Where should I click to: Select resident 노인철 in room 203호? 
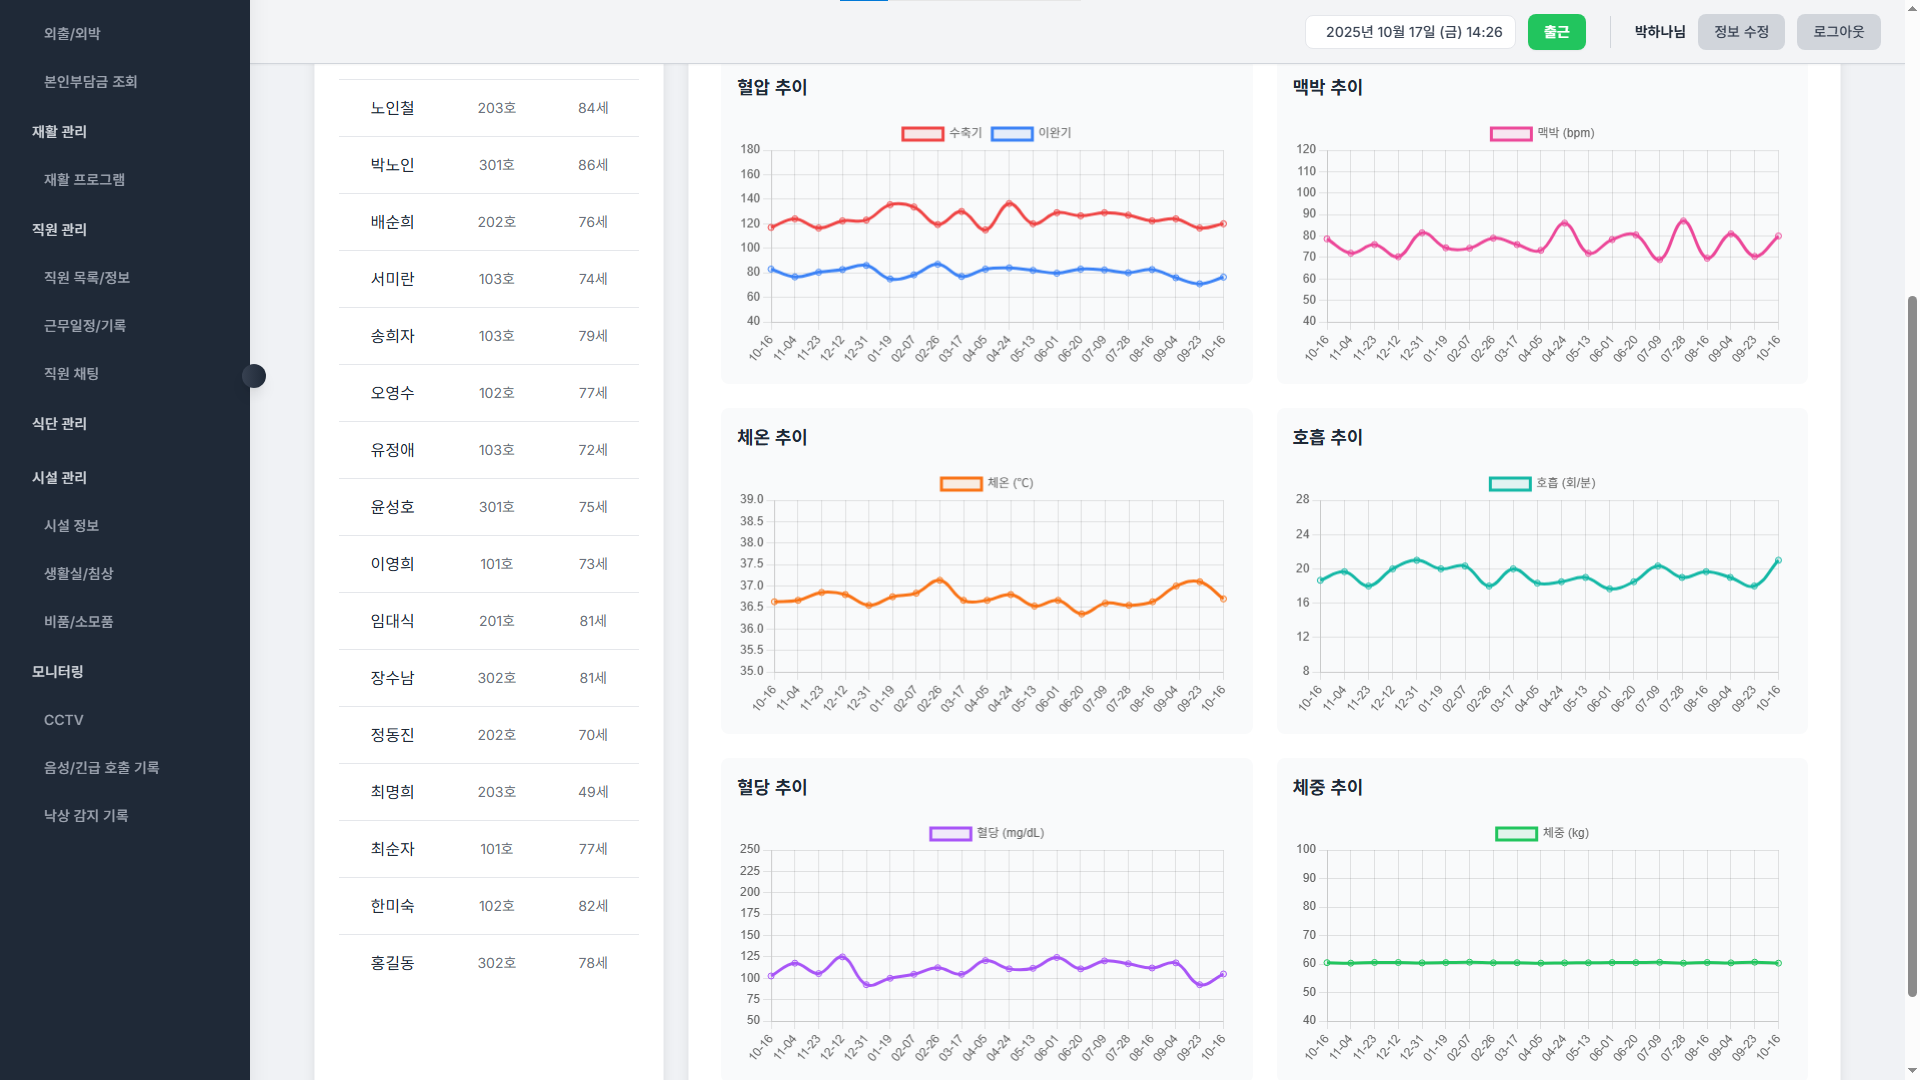click(489, 108)
